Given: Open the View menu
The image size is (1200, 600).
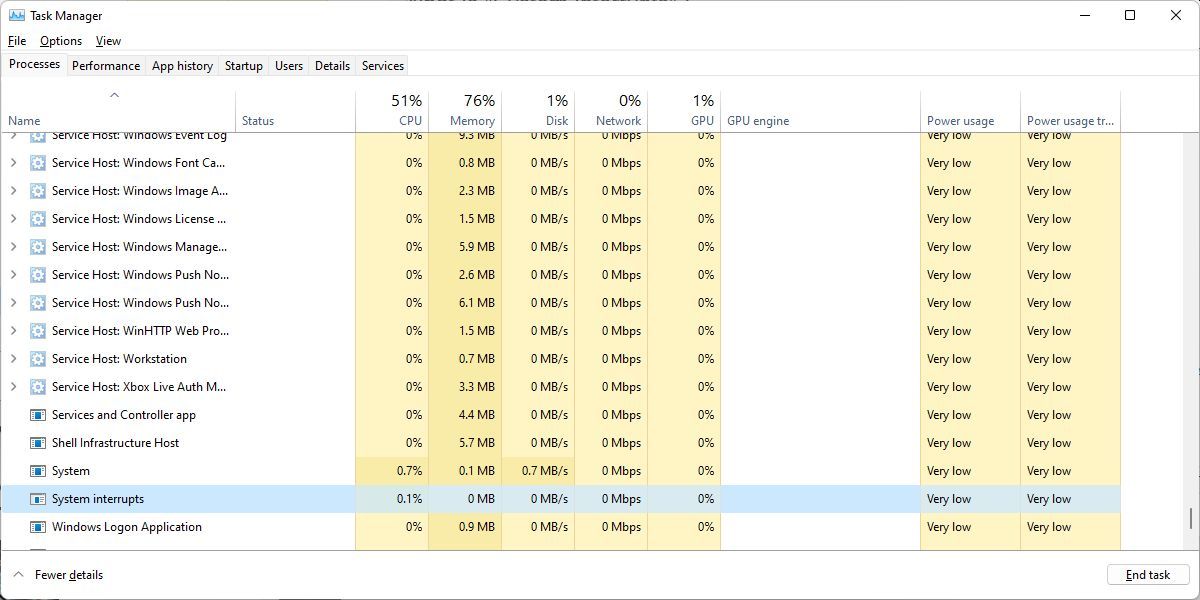Looking at the screenshot, I should (108, 41).
